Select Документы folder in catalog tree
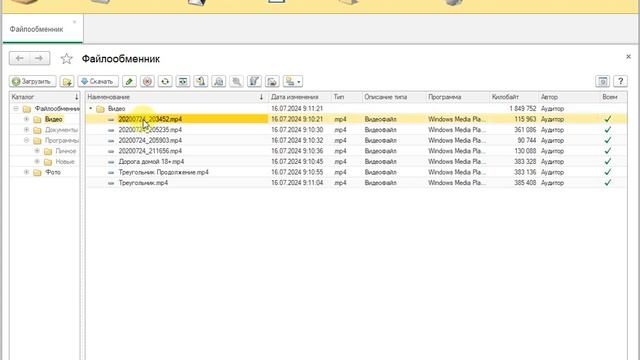The height and width of the screenshot is (360, 640). tap(61, 130)
